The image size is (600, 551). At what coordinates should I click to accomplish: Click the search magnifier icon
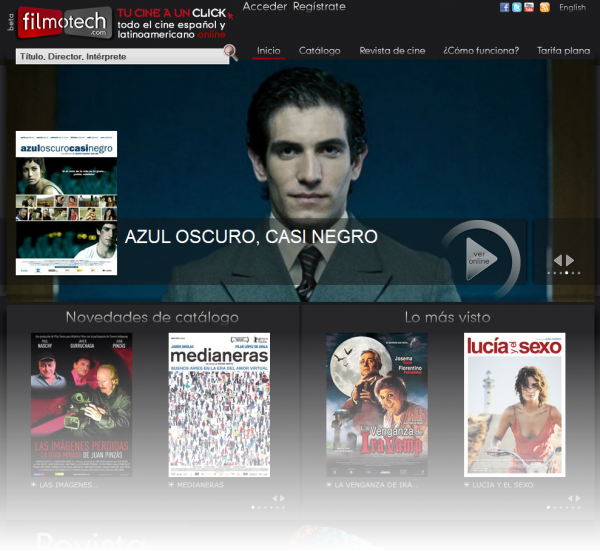(230, 51)
